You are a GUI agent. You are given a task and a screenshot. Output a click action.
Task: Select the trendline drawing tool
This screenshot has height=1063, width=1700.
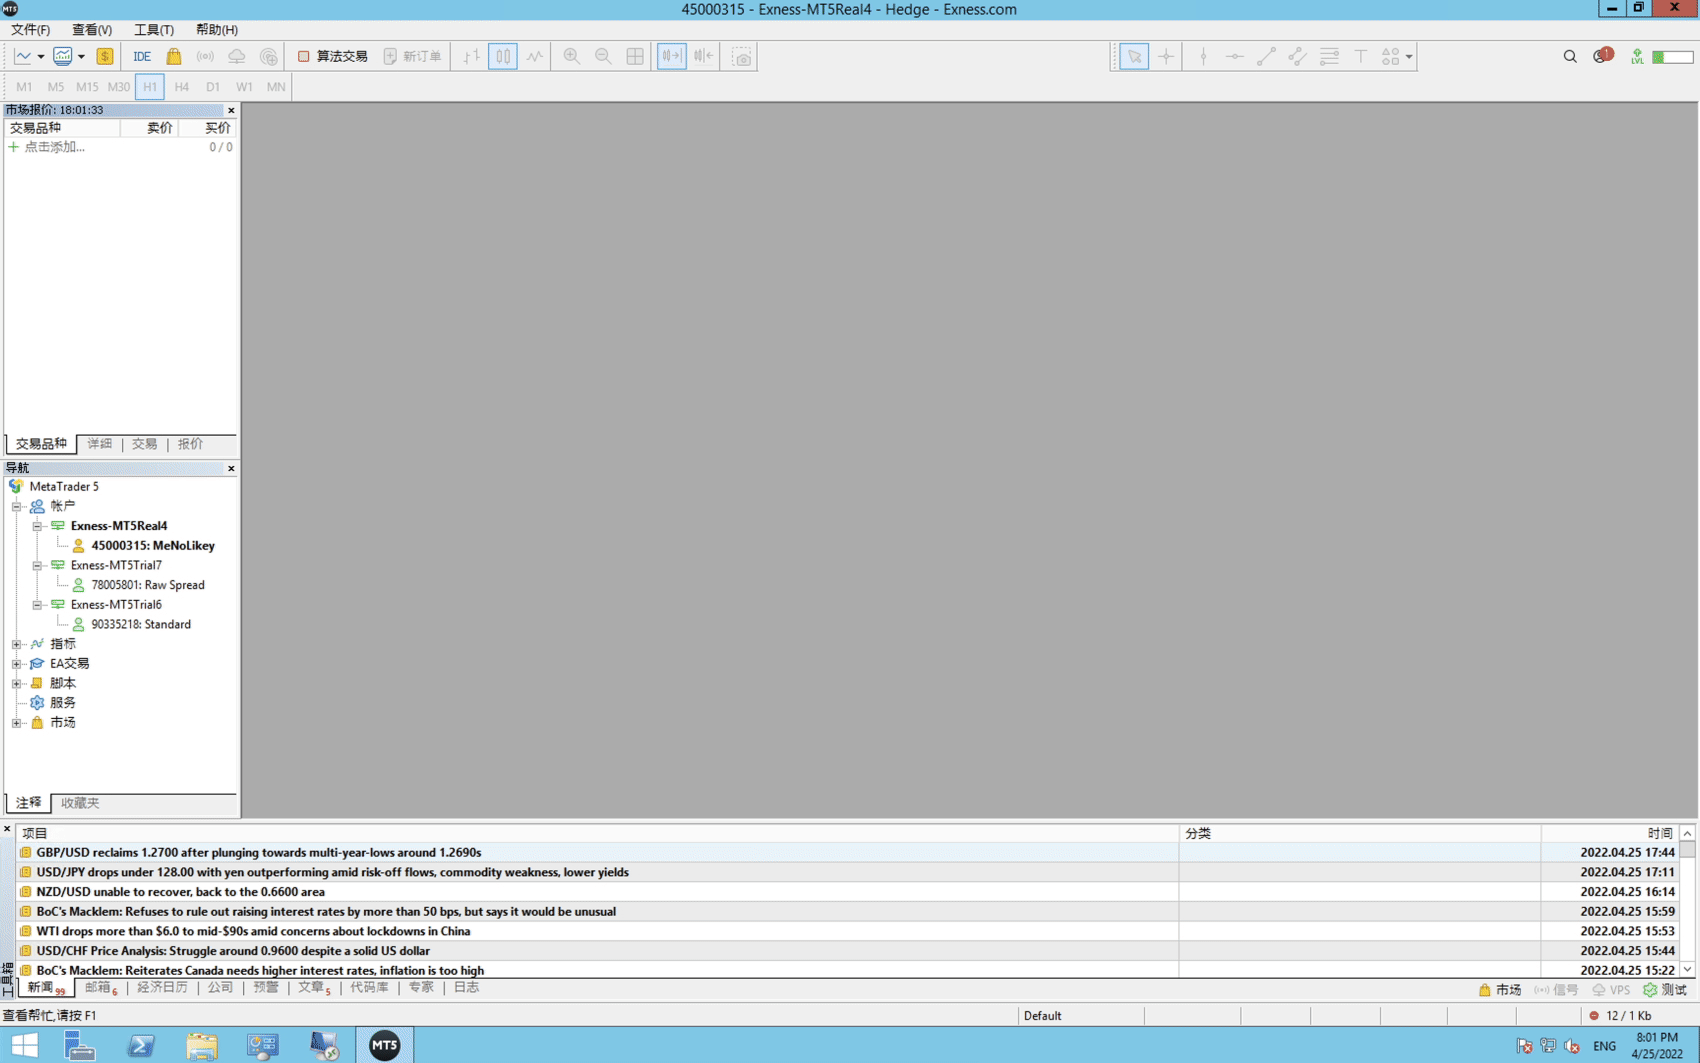(1266, 57)
